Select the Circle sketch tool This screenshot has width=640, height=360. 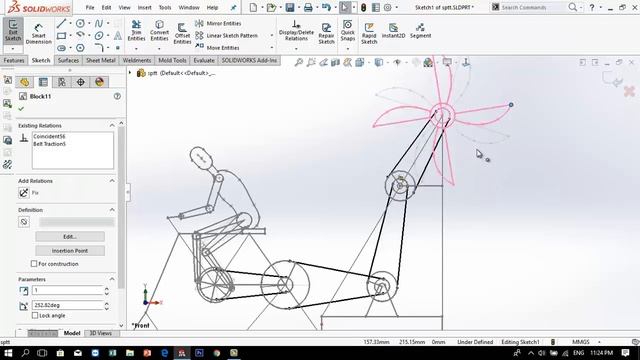click(80, 24)
